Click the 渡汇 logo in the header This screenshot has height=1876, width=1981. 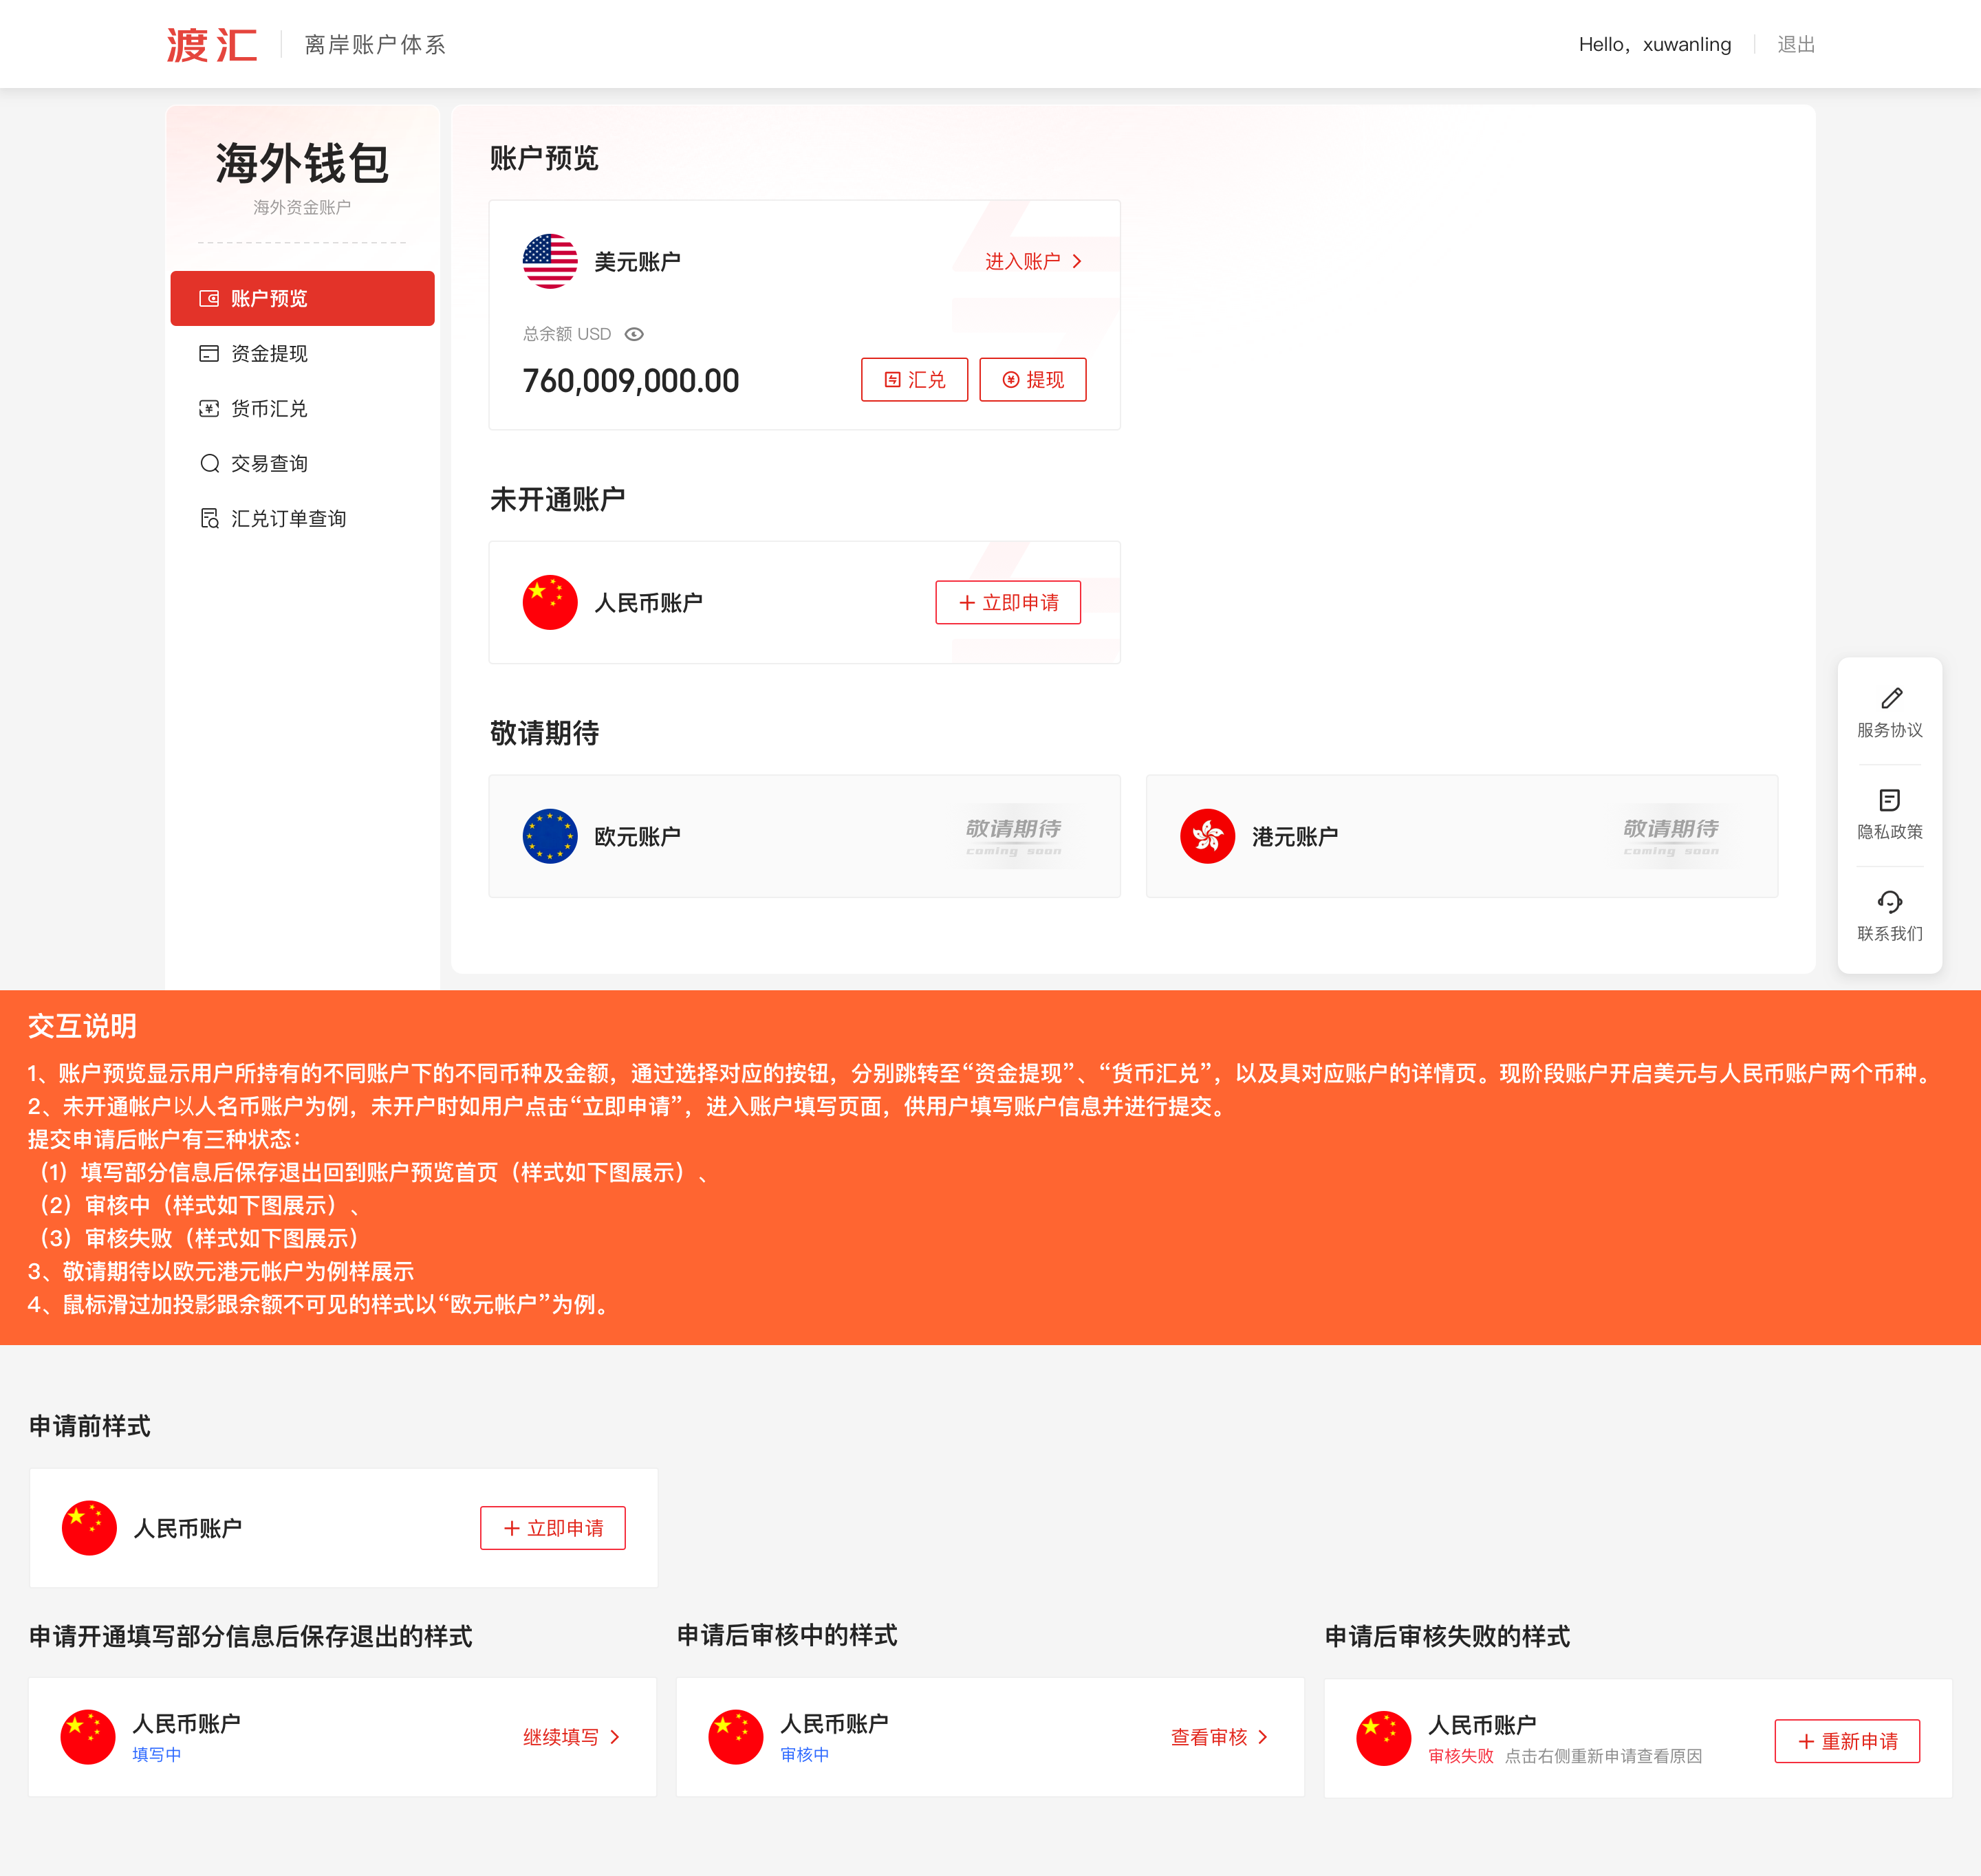pos(212,45)
